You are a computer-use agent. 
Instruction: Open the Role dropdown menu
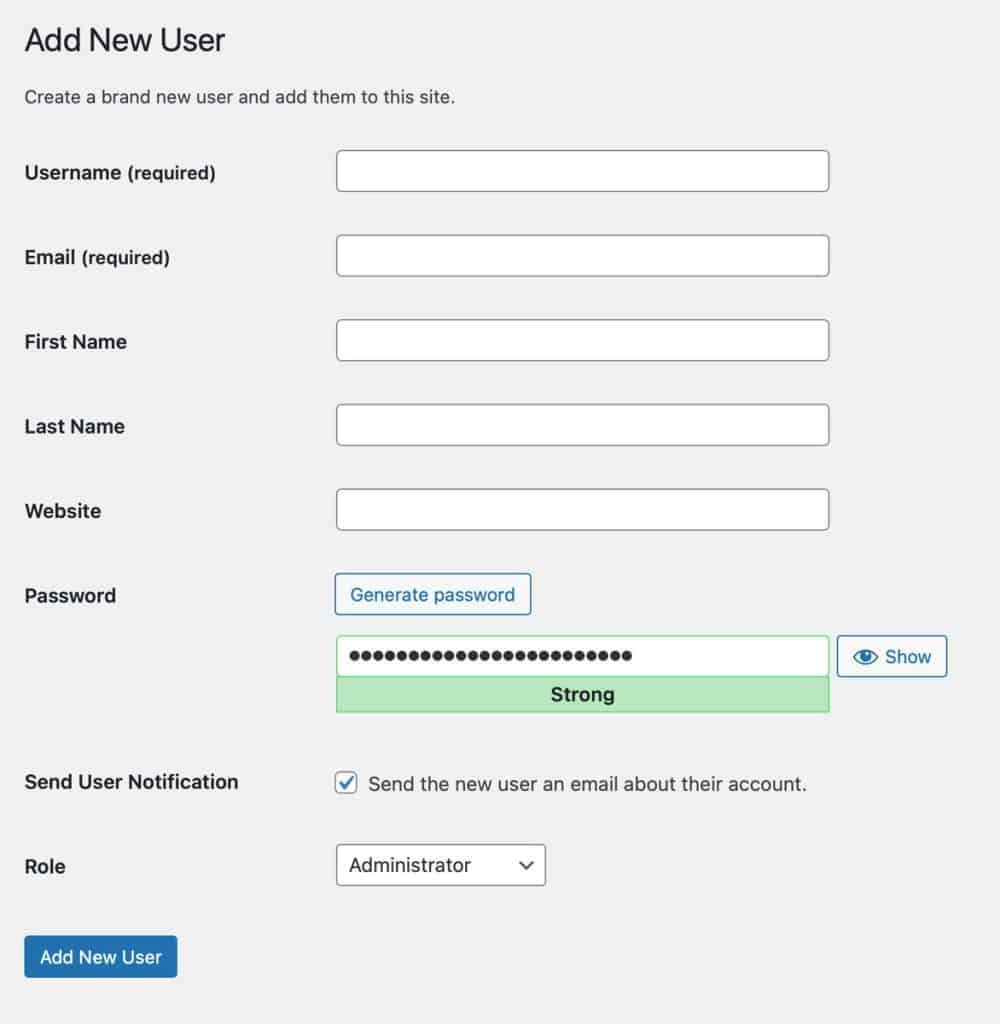tap(440, 865)
